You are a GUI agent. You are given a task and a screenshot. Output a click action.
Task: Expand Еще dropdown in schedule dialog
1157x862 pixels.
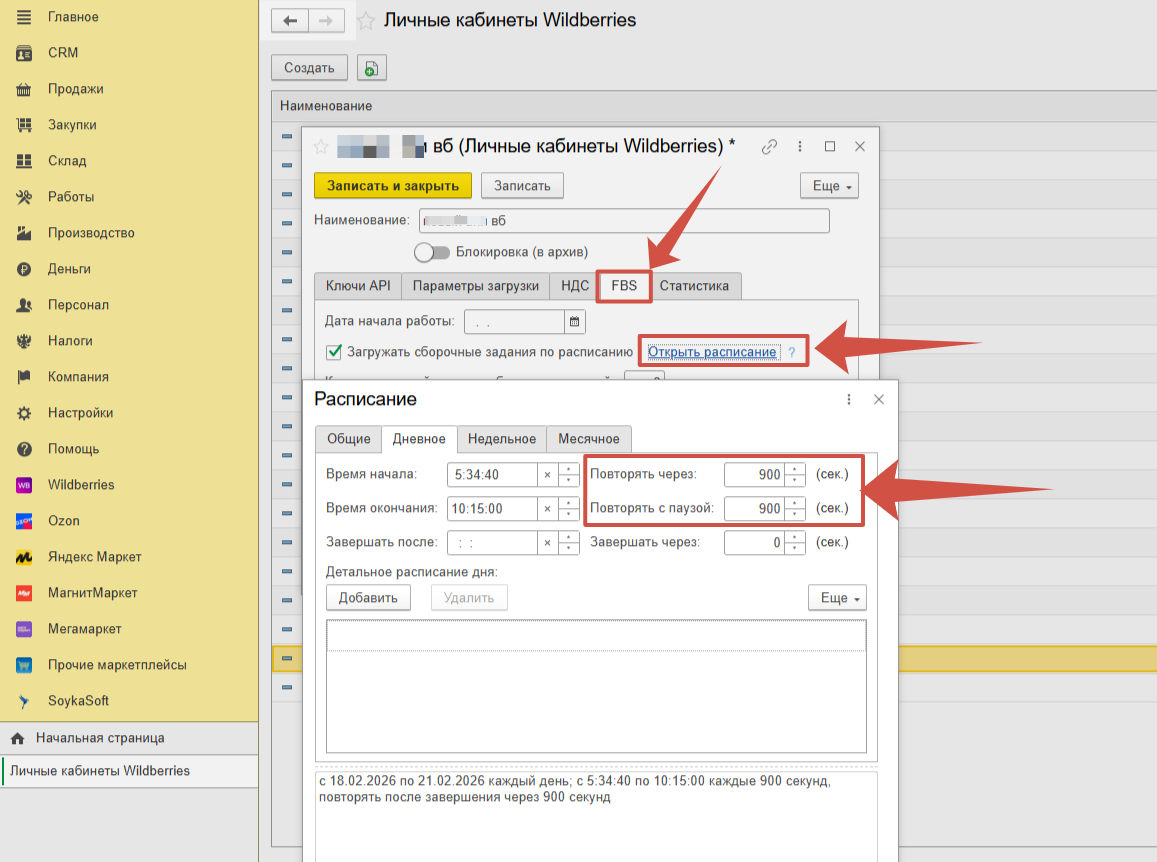837,598
